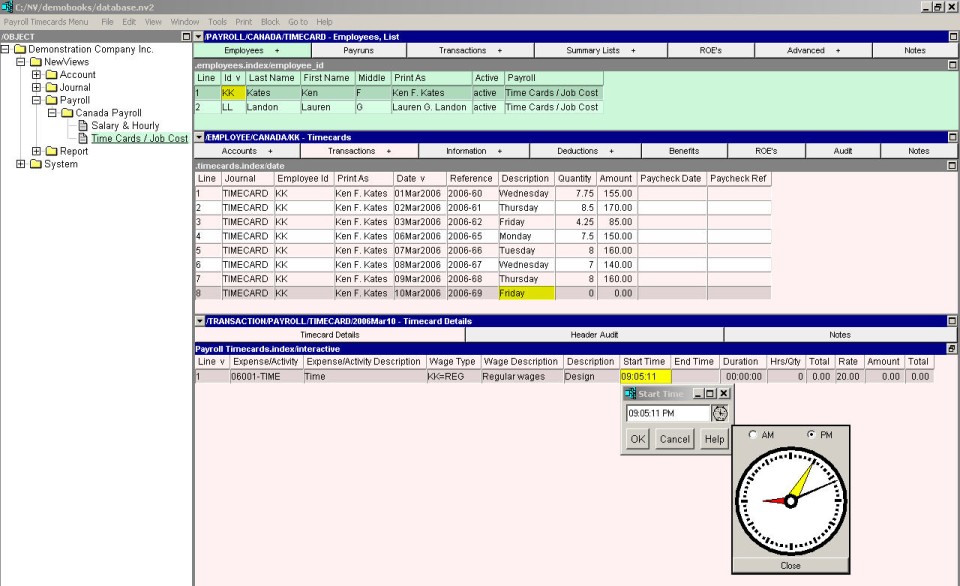Click the Canada Payroll folder icon
Viewport: 960px width, 586px height.
click(67, 113)
